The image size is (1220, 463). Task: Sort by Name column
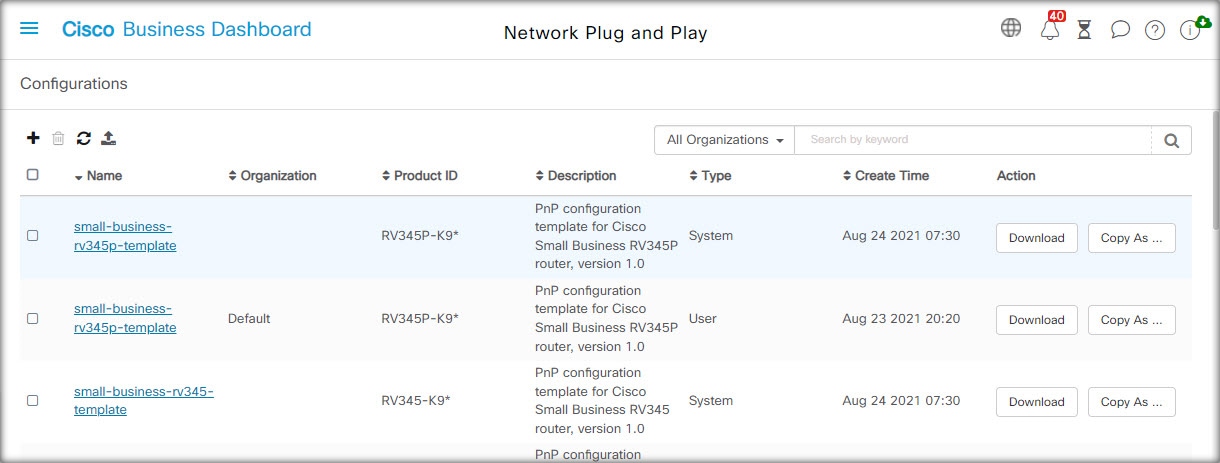click(98, 176)
